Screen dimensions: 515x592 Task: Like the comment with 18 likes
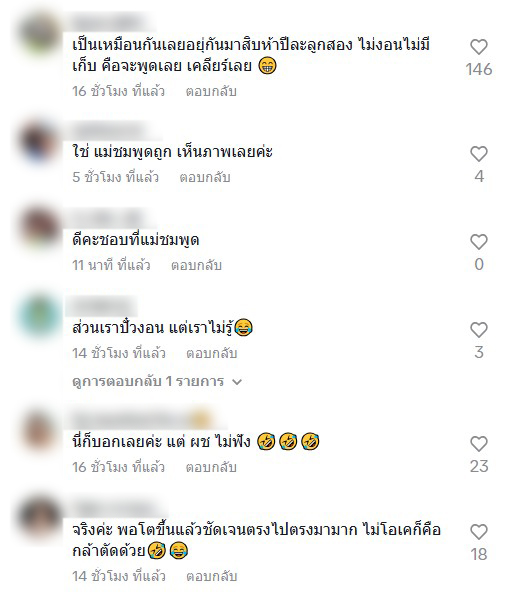pyautogui.click(x=479, y=532)
